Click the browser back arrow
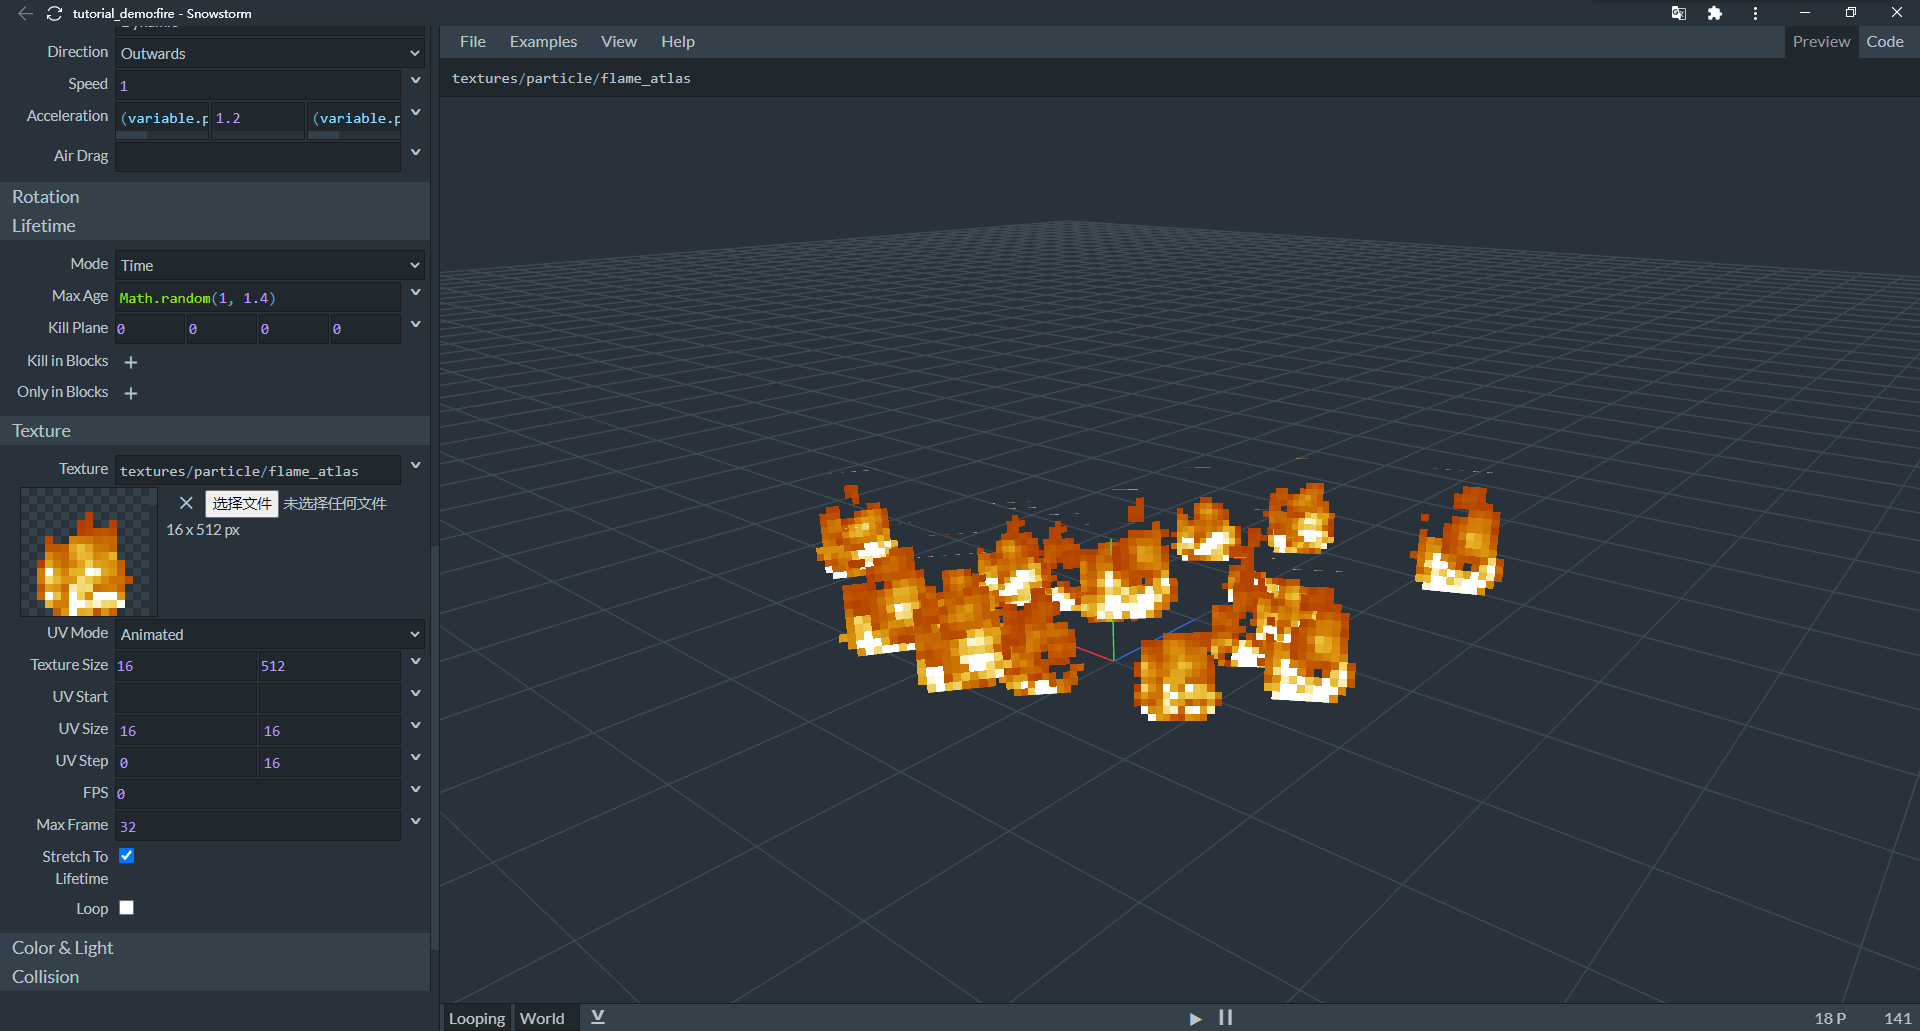Image resolution: width=1920 pixels, height=1031 pixels. pos(25,13)
